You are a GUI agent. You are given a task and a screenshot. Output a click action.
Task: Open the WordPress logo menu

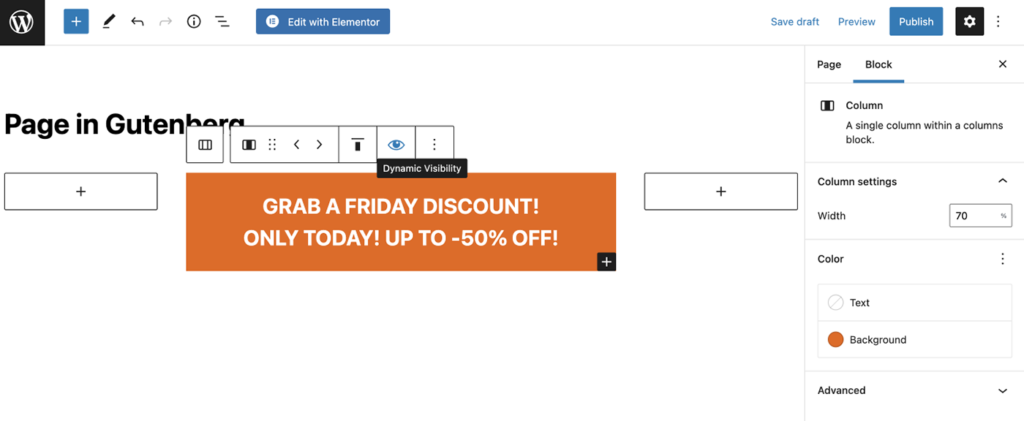pos(22,22)
